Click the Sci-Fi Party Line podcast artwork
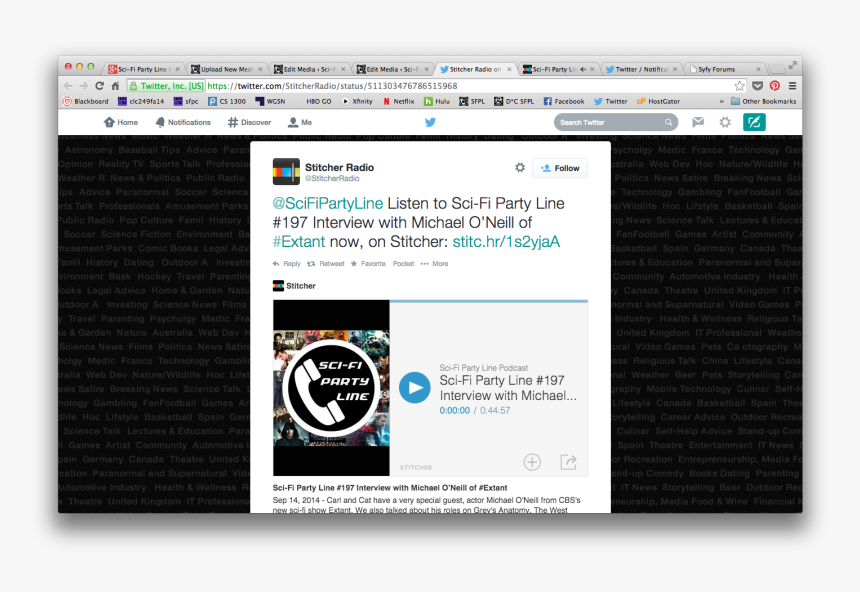Viewport: 860px width, 592px height. click(x=331, y=388)
